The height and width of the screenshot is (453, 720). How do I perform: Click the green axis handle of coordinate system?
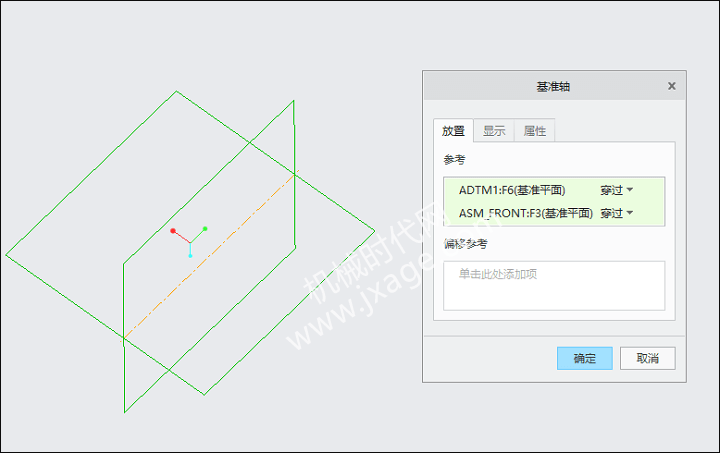pyautogui.click(x=205, y=229)
